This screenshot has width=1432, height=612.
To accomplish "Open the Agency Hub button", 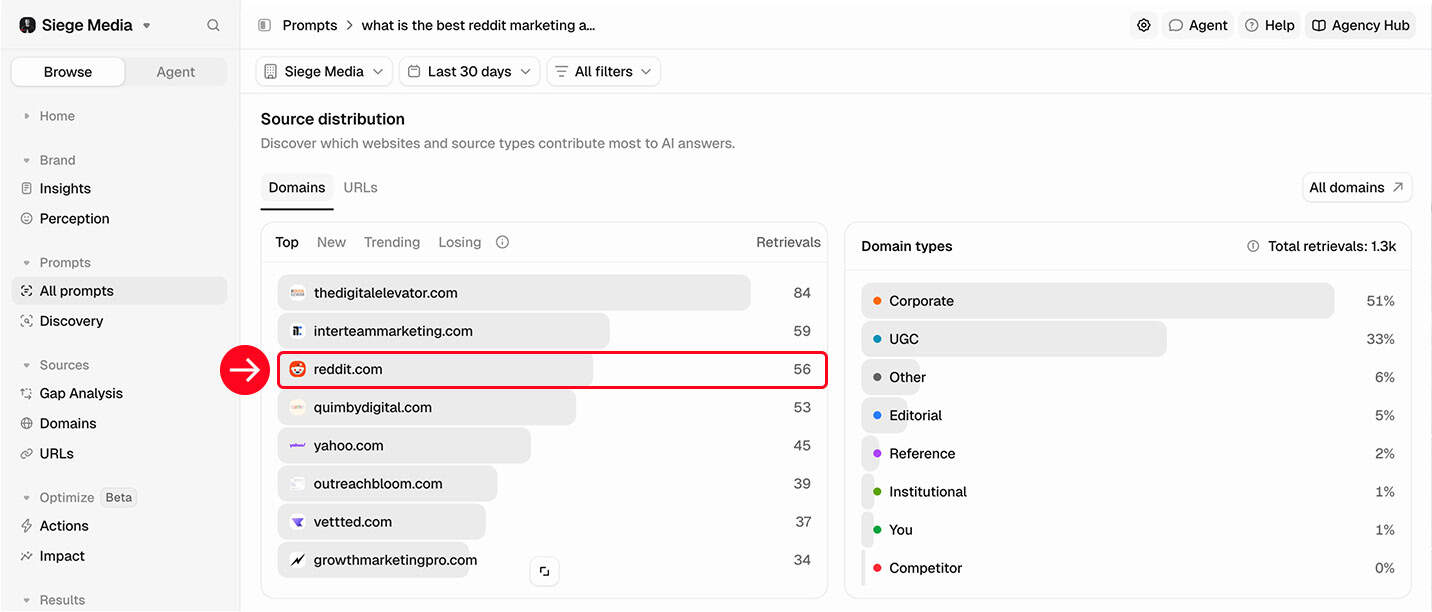I will point(1360,25).
